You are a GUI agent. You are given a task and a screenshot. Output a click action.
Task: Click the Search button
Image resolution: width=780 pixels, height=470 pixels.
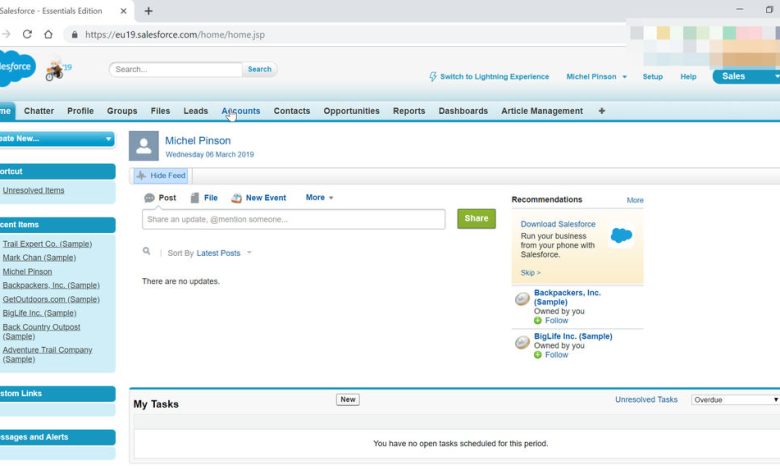[x=260, y=69]
